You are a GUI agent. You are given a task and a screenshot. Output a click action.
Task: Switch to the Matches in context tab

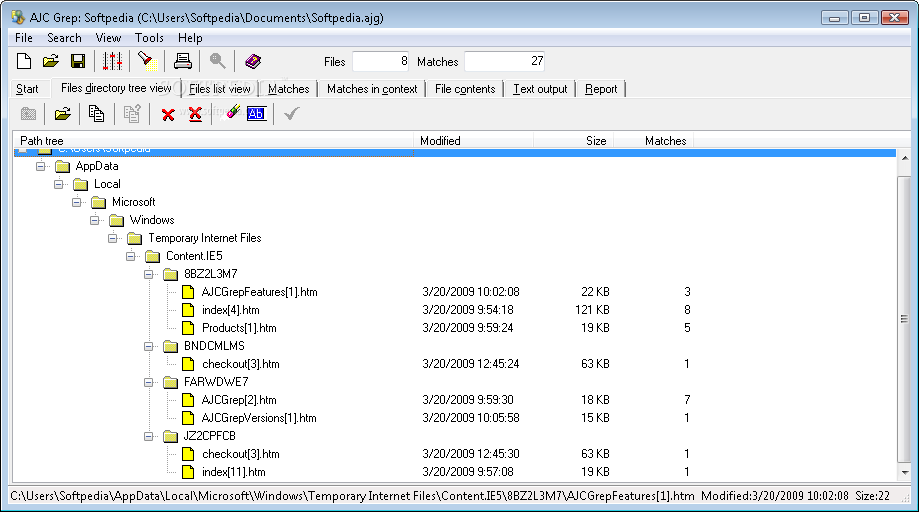(x=372, y=89)
